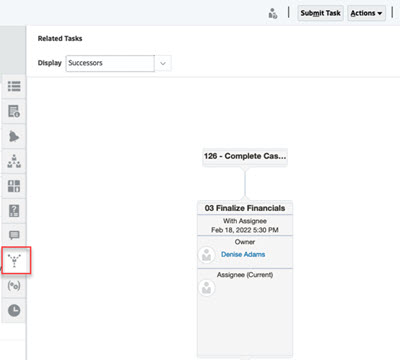The height and width of the screenshot is (360, 400).
Task: Open the Instructions document icon in sidebar
Action: coord(14,111)
